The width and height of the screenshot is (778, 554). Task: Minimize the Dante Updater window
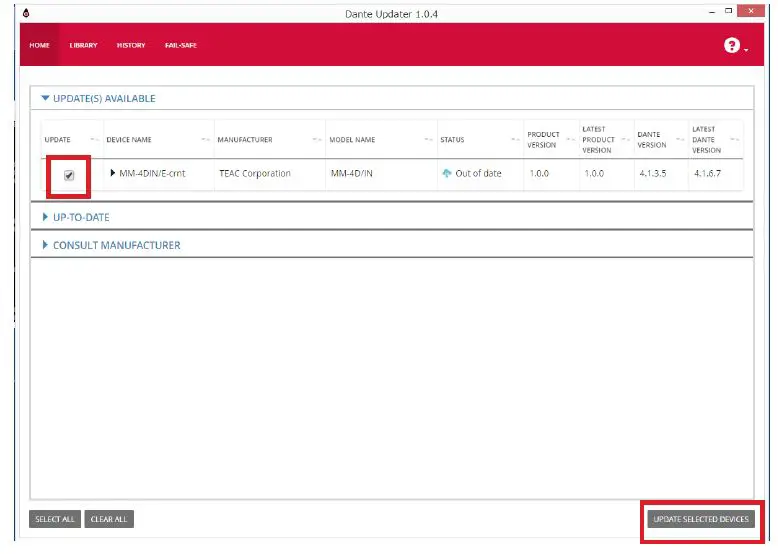712,11
